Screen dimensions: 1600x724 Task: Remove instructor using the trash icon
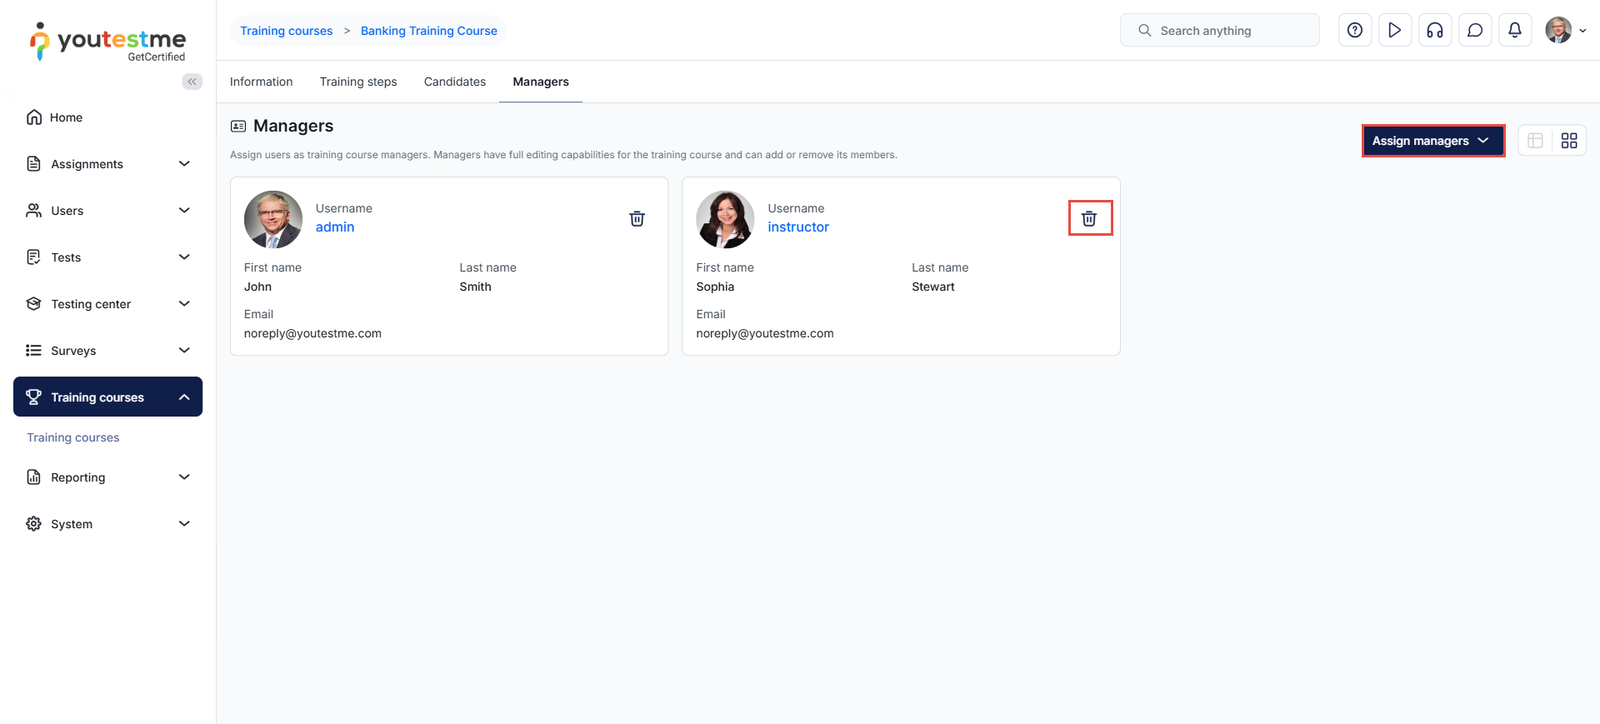[1089, 219]
